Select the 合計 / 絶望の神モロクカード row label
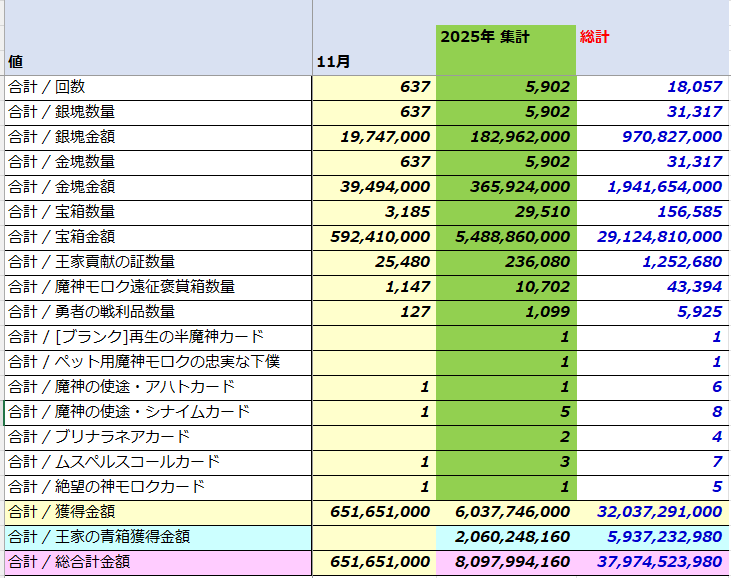 [107, 487]
